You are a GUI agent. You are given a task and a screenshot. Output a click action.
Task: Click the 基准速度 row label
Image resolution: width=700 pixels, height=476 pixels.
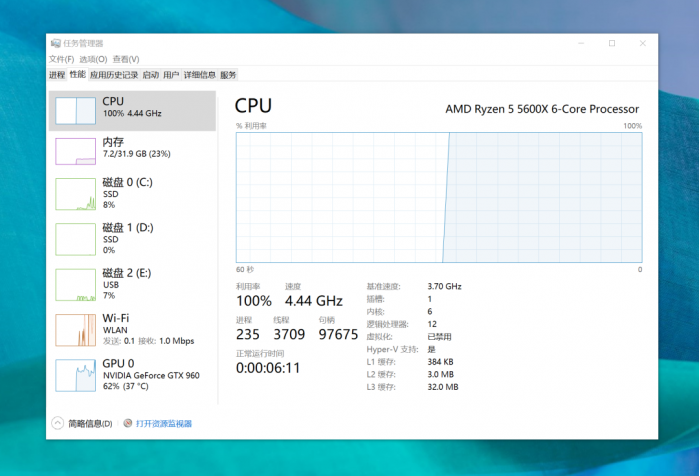pyautogui.click(x=383, y=286)
